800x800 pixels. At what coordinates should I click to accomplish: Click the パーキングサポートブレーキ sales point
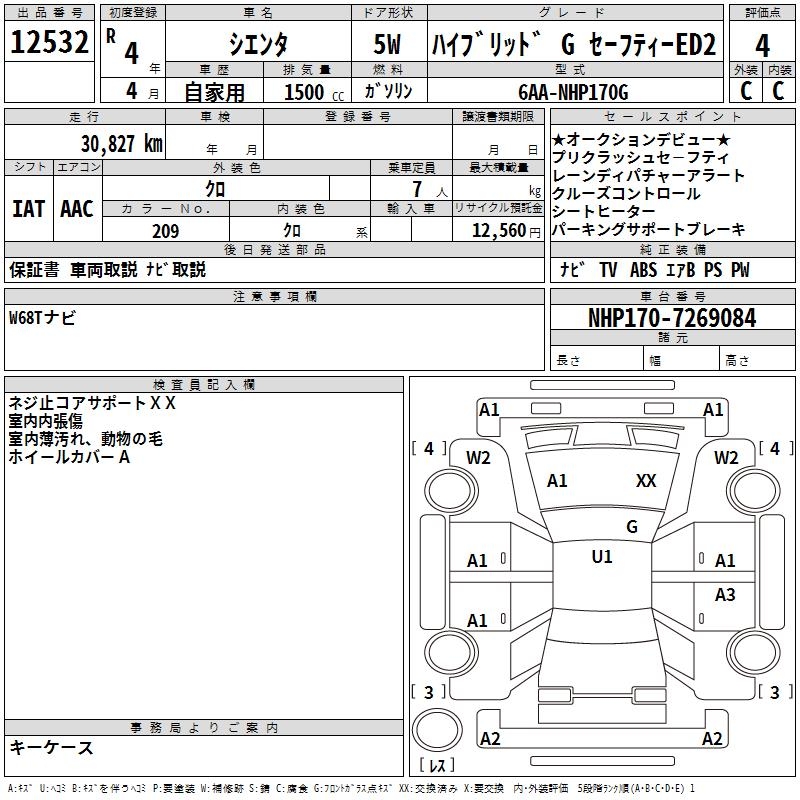(648, 229)
